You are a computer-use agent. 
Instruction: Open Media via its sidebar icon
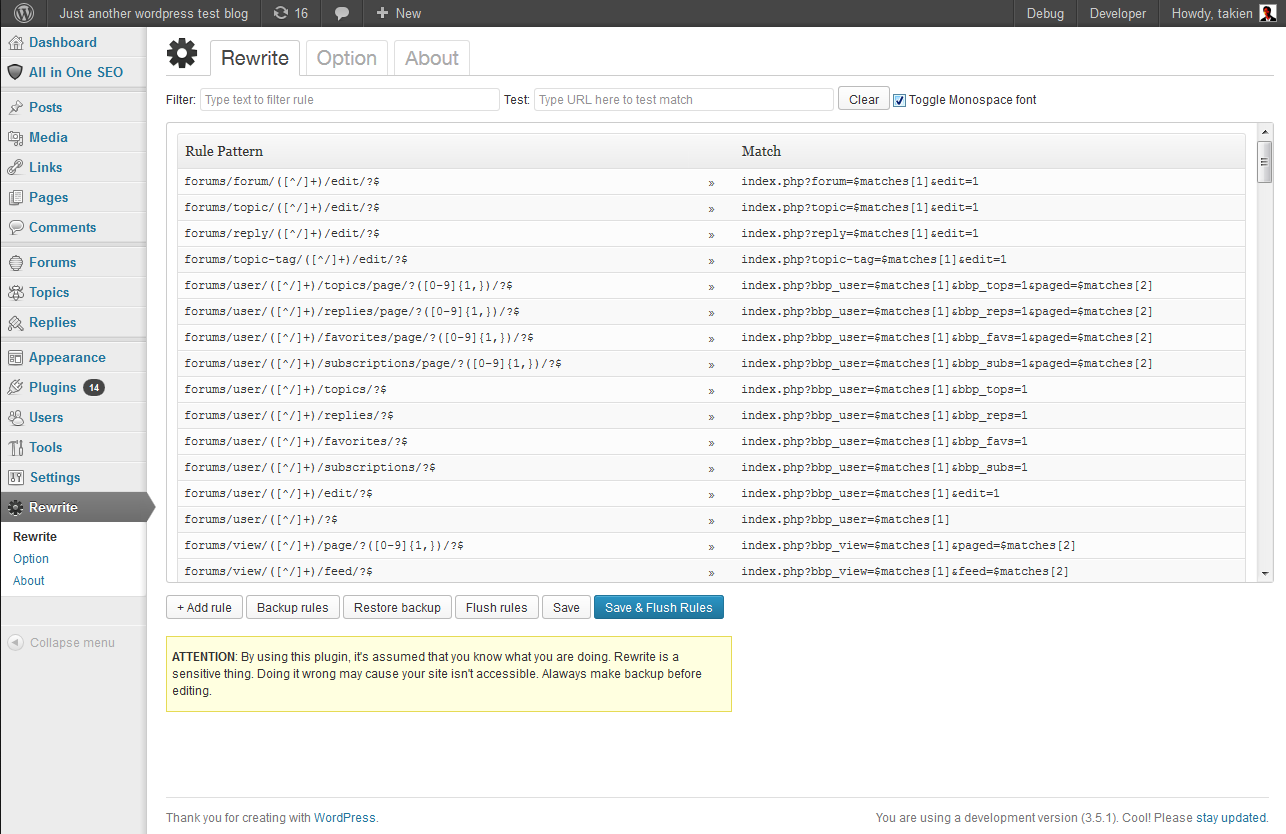click(15, 137)
